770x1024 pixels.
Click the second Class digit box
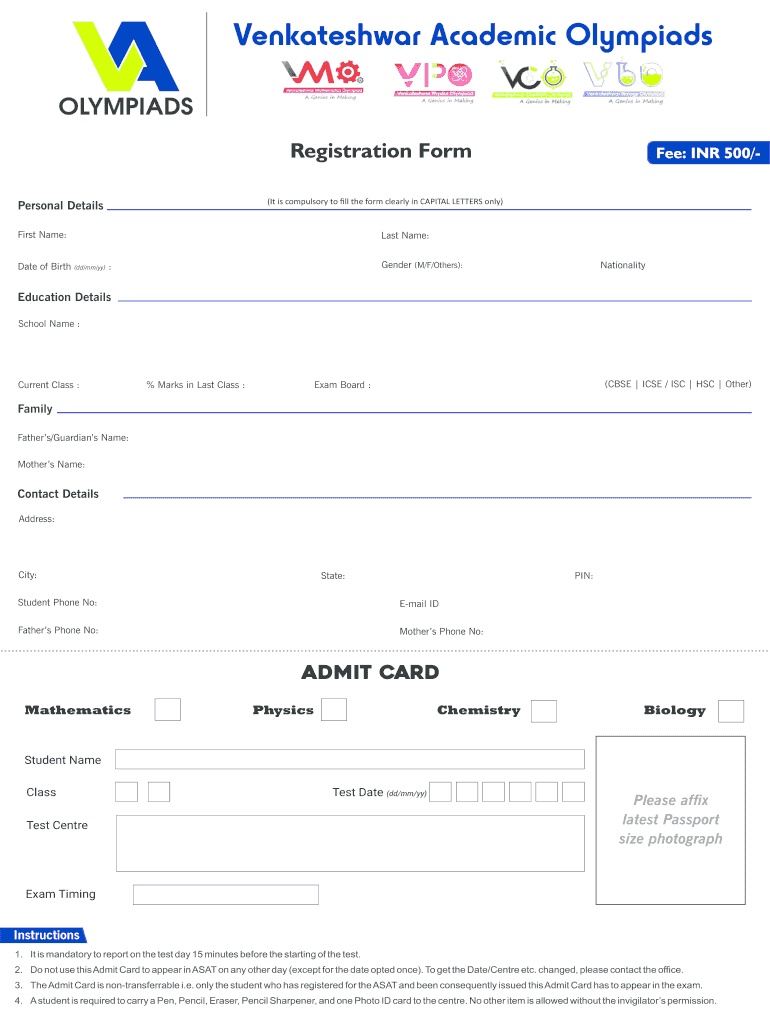pyautogui.click(x=159, y=792)
